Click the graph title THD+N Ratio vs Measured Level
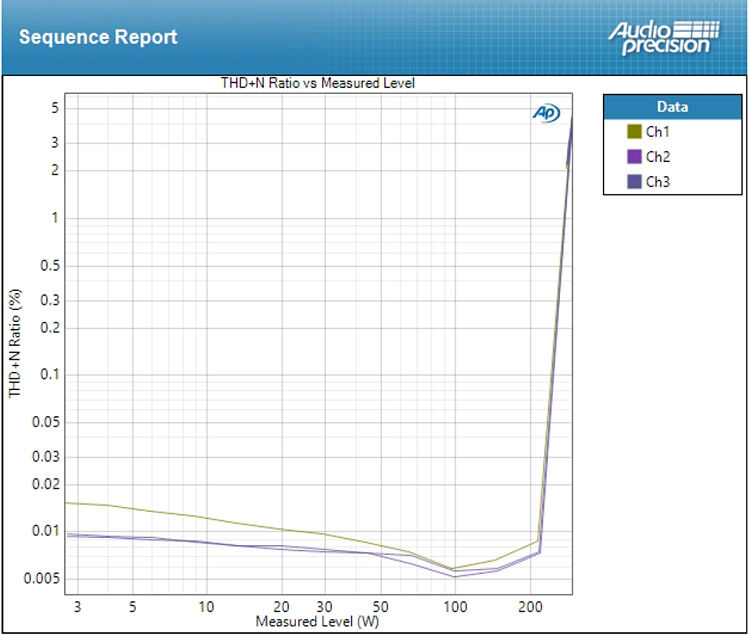 point(318,83)
